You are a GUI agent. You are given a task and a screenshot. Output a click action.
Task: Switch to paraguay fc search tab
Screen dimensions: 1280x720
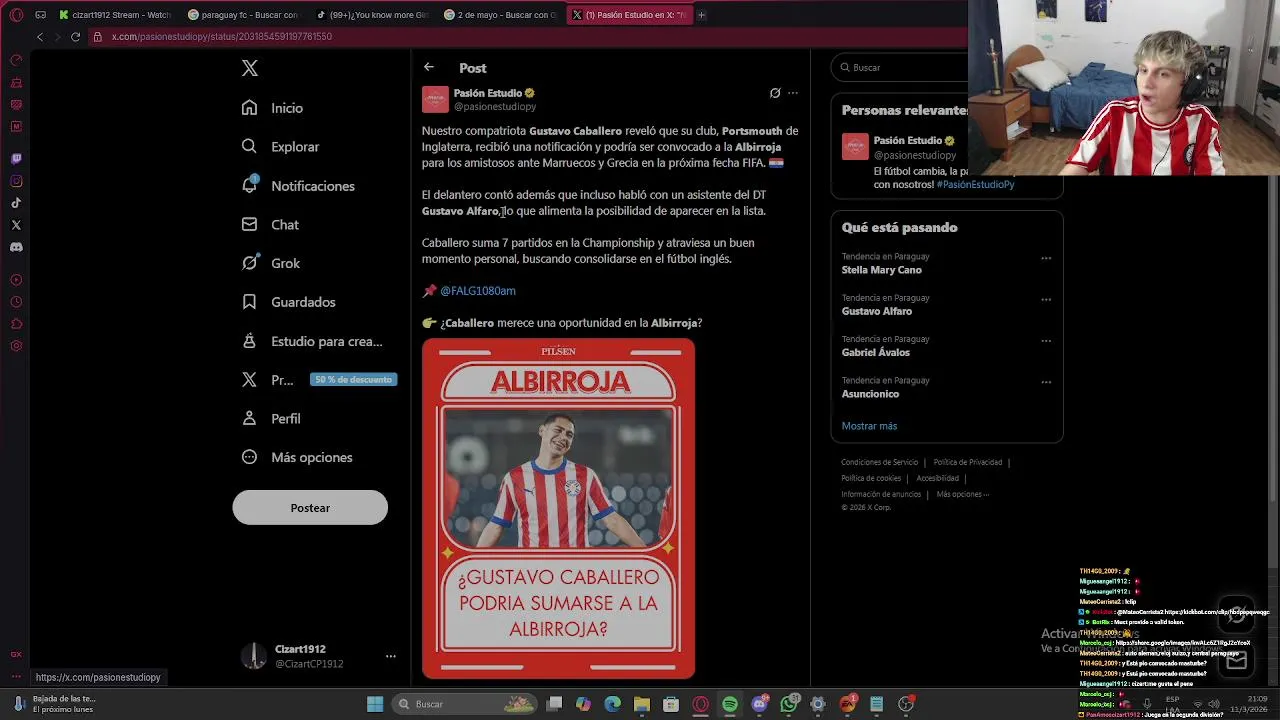[245, 15]
